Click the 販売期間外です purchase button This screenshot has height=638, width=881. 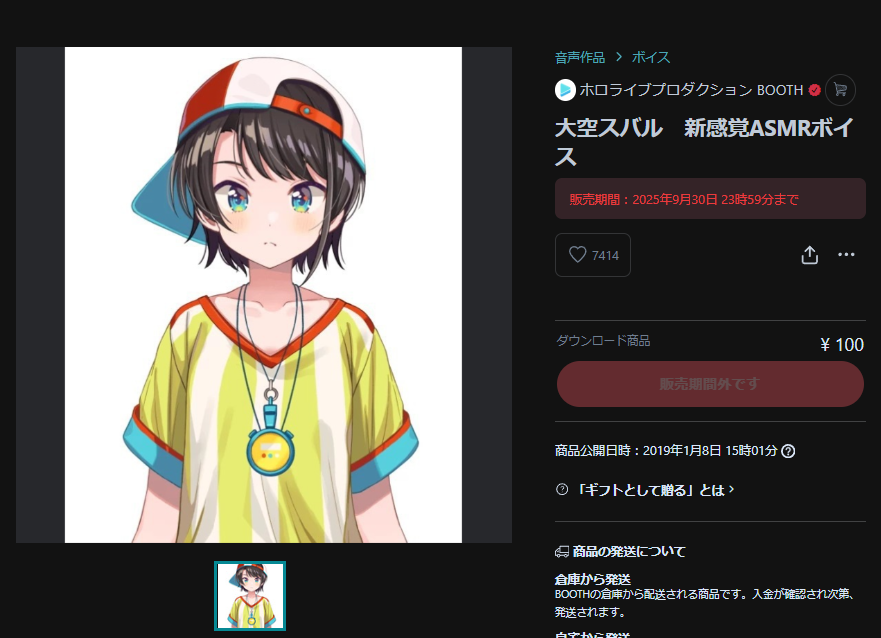pyautogui.click(x=710, y=384)
